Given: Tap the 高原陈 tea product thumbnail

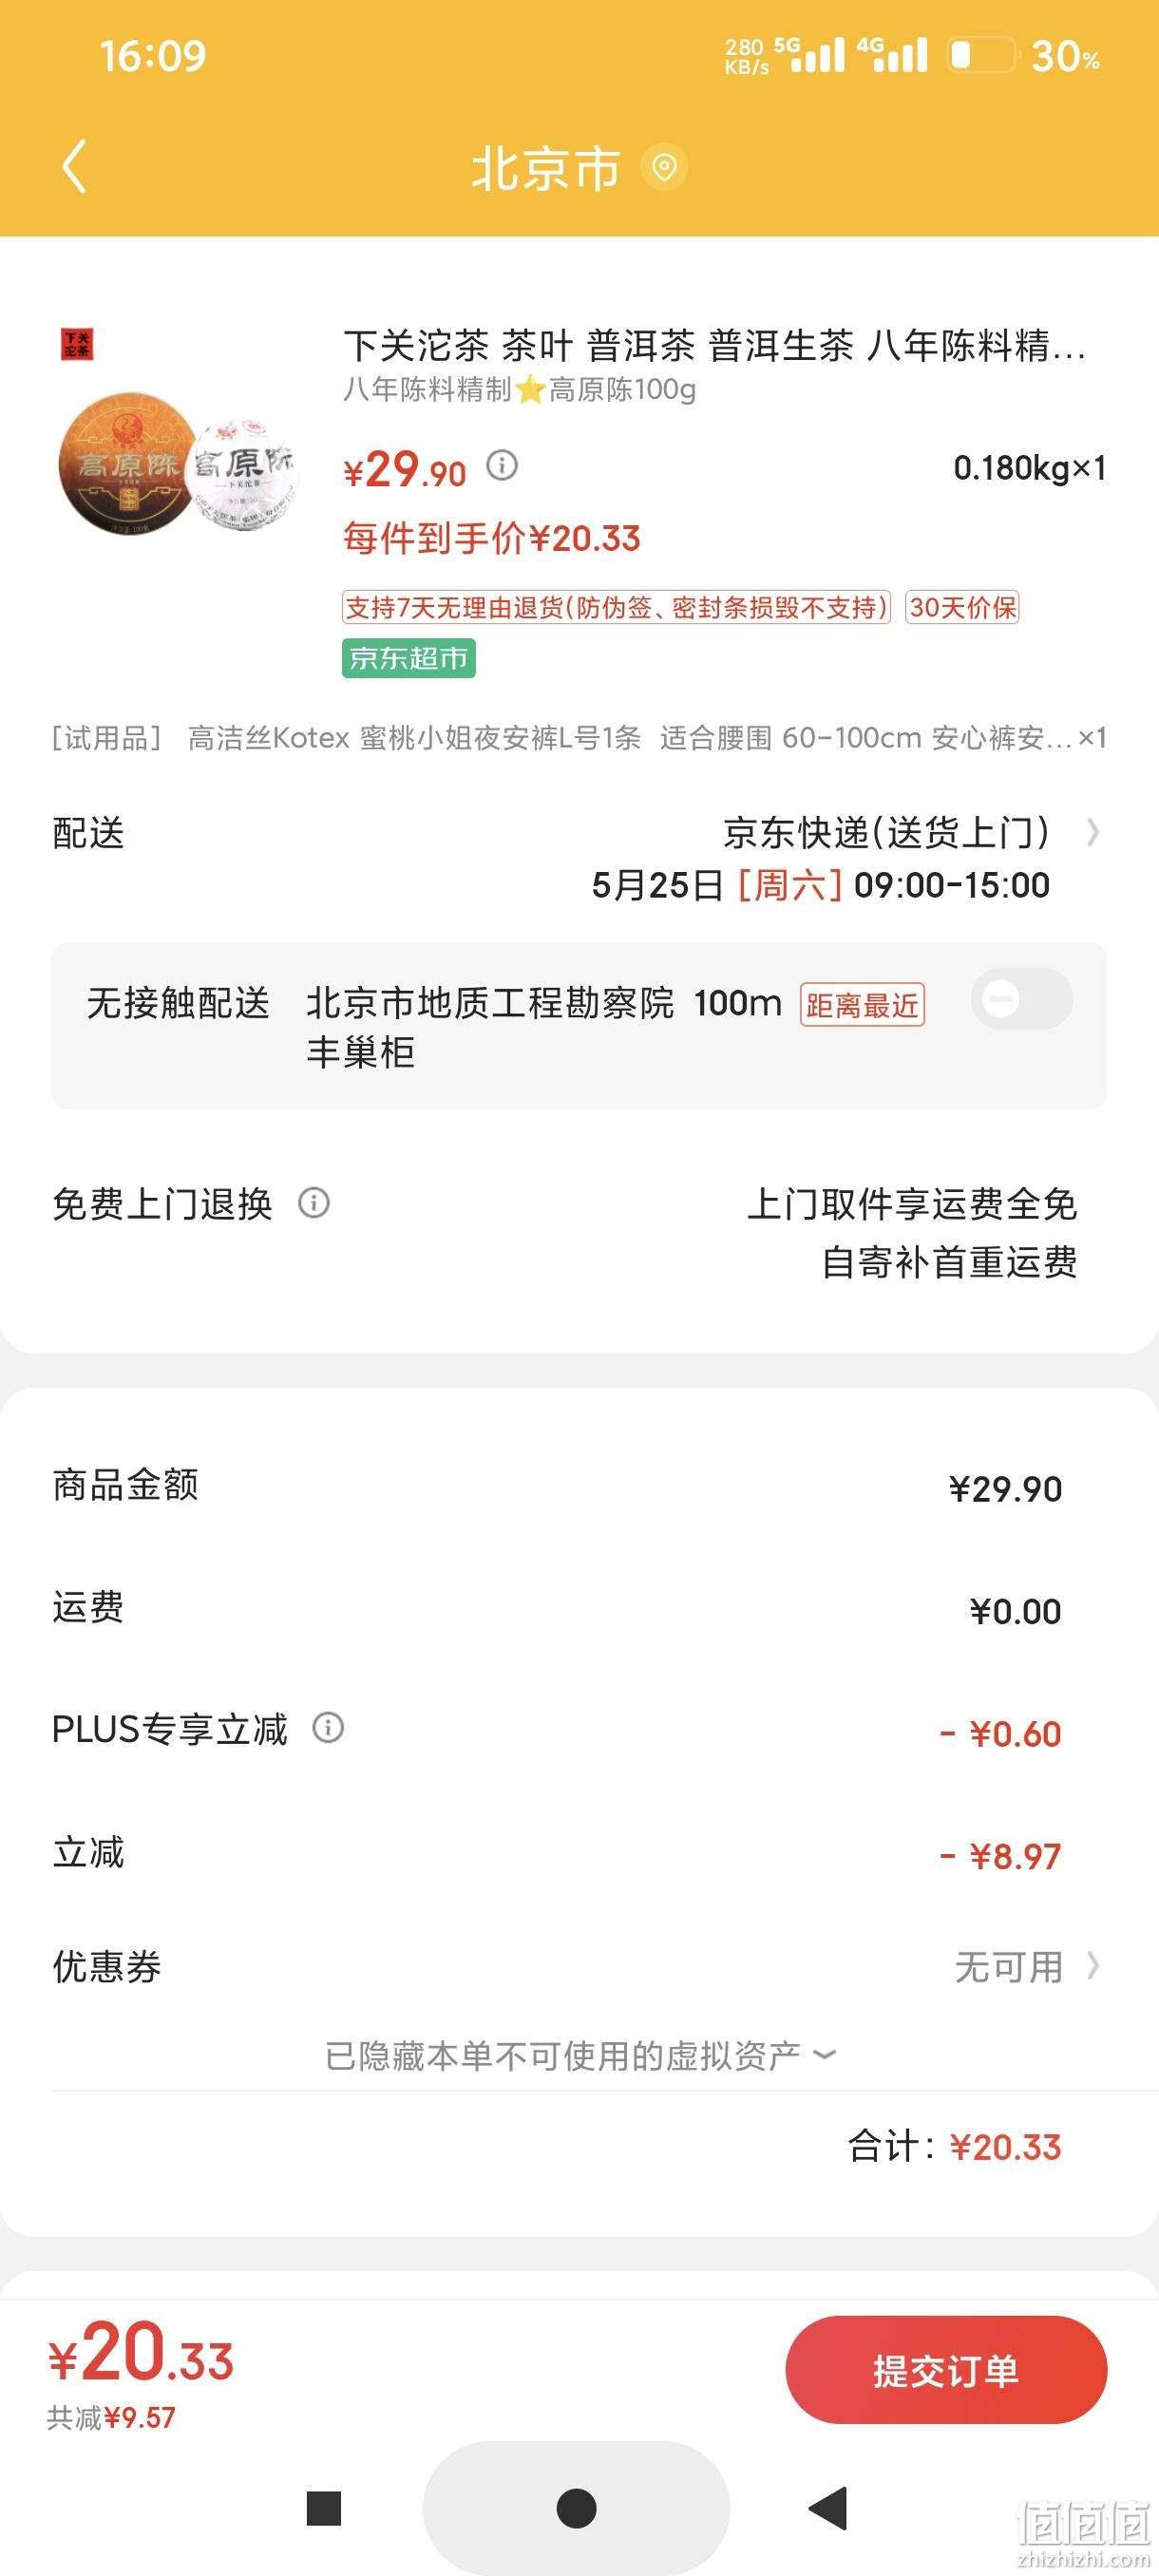Looking at the screenshot, I should tap(179, 463).
